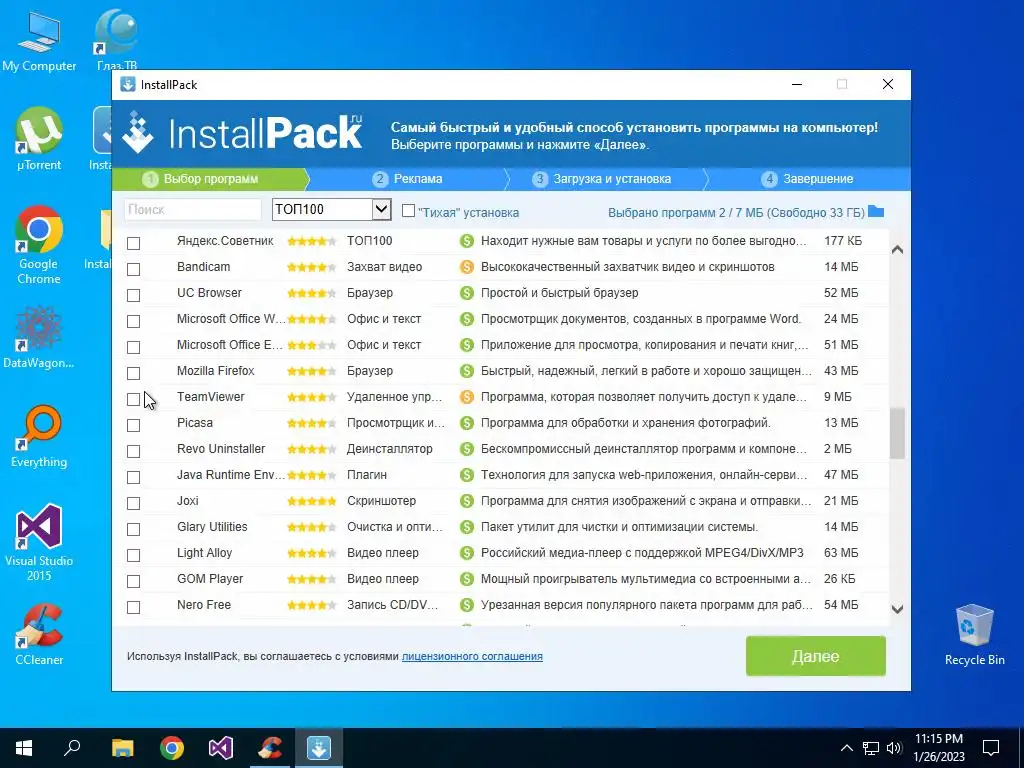Click the taskbar clock showing 11:15 PM
This screenshot has width=1024, height=768.
[938, 748]
